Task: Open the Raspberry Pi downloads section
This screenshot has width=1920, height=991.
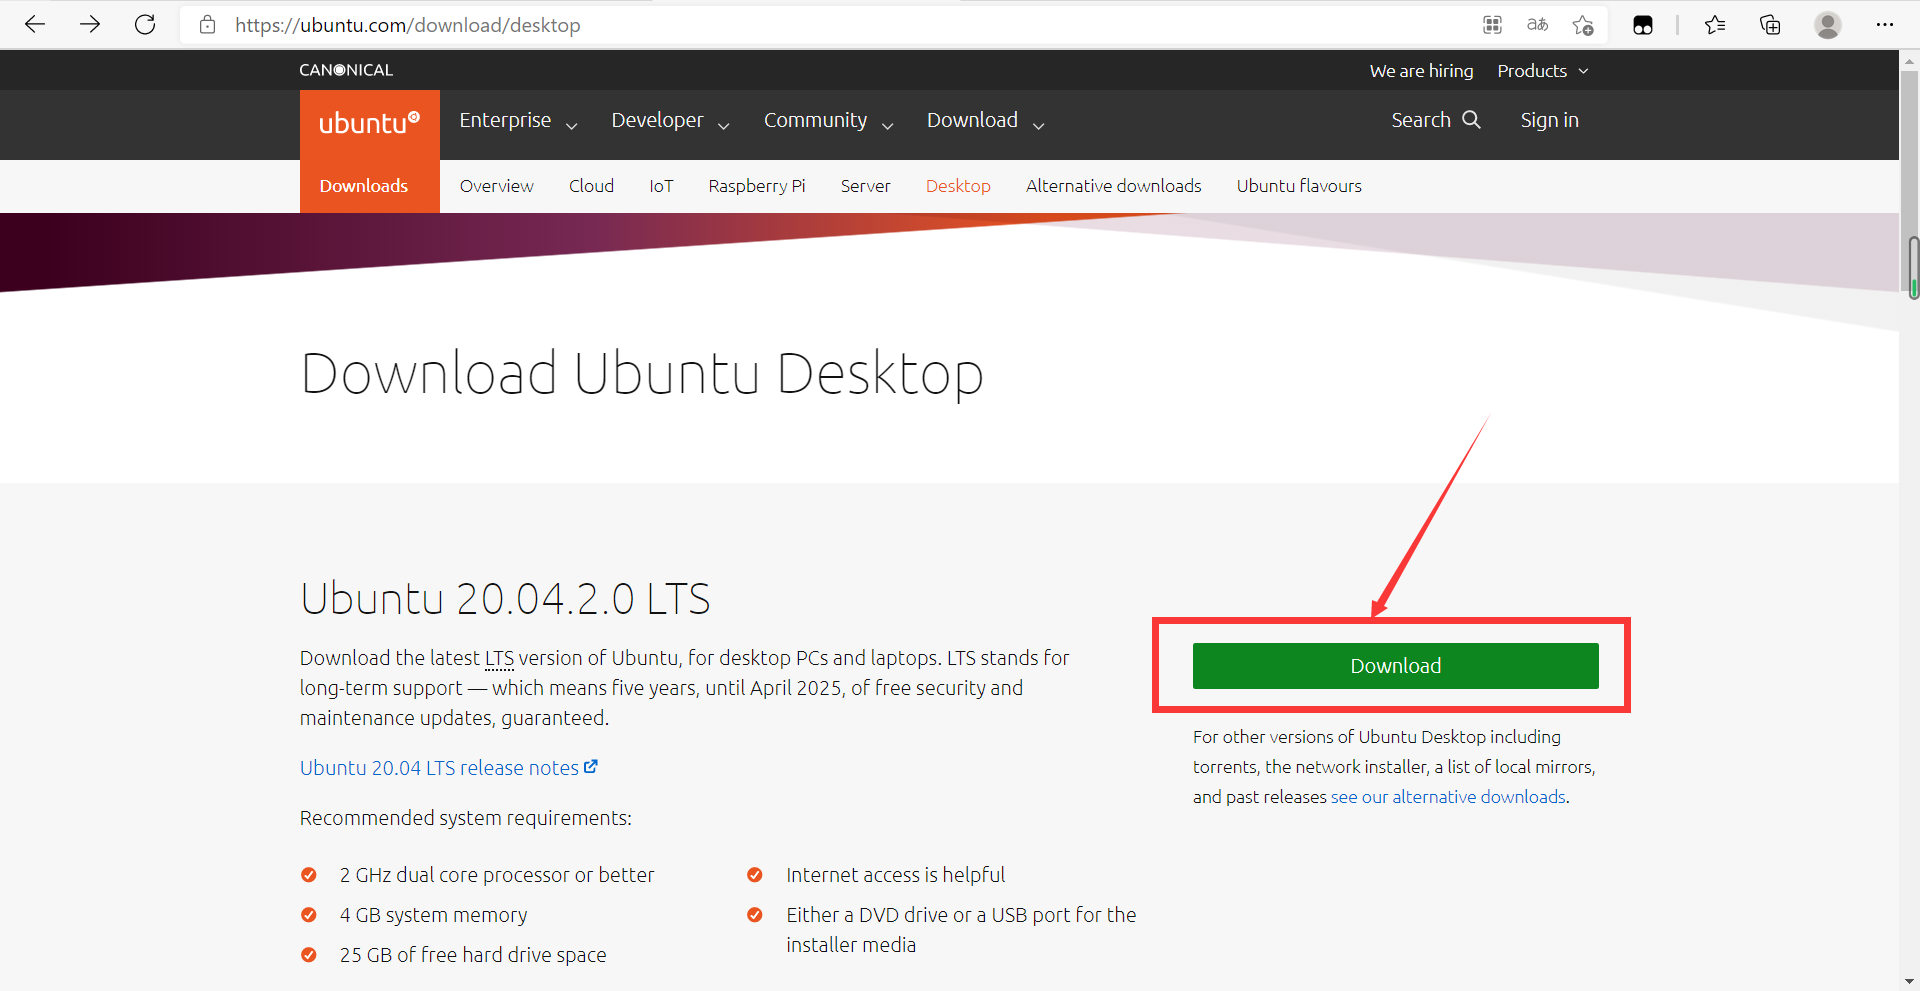Action: coord(757,186)
